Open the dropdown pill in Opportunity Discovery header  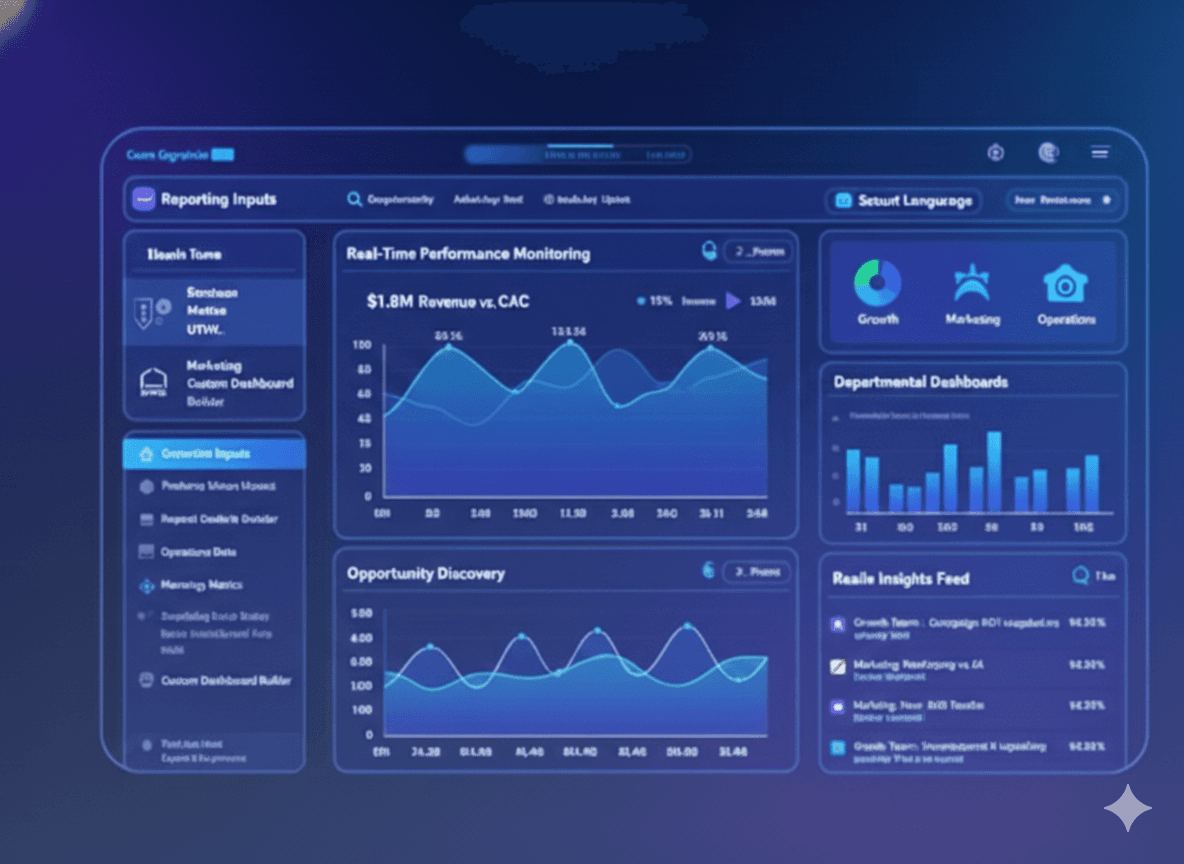(x=757, y=572)
